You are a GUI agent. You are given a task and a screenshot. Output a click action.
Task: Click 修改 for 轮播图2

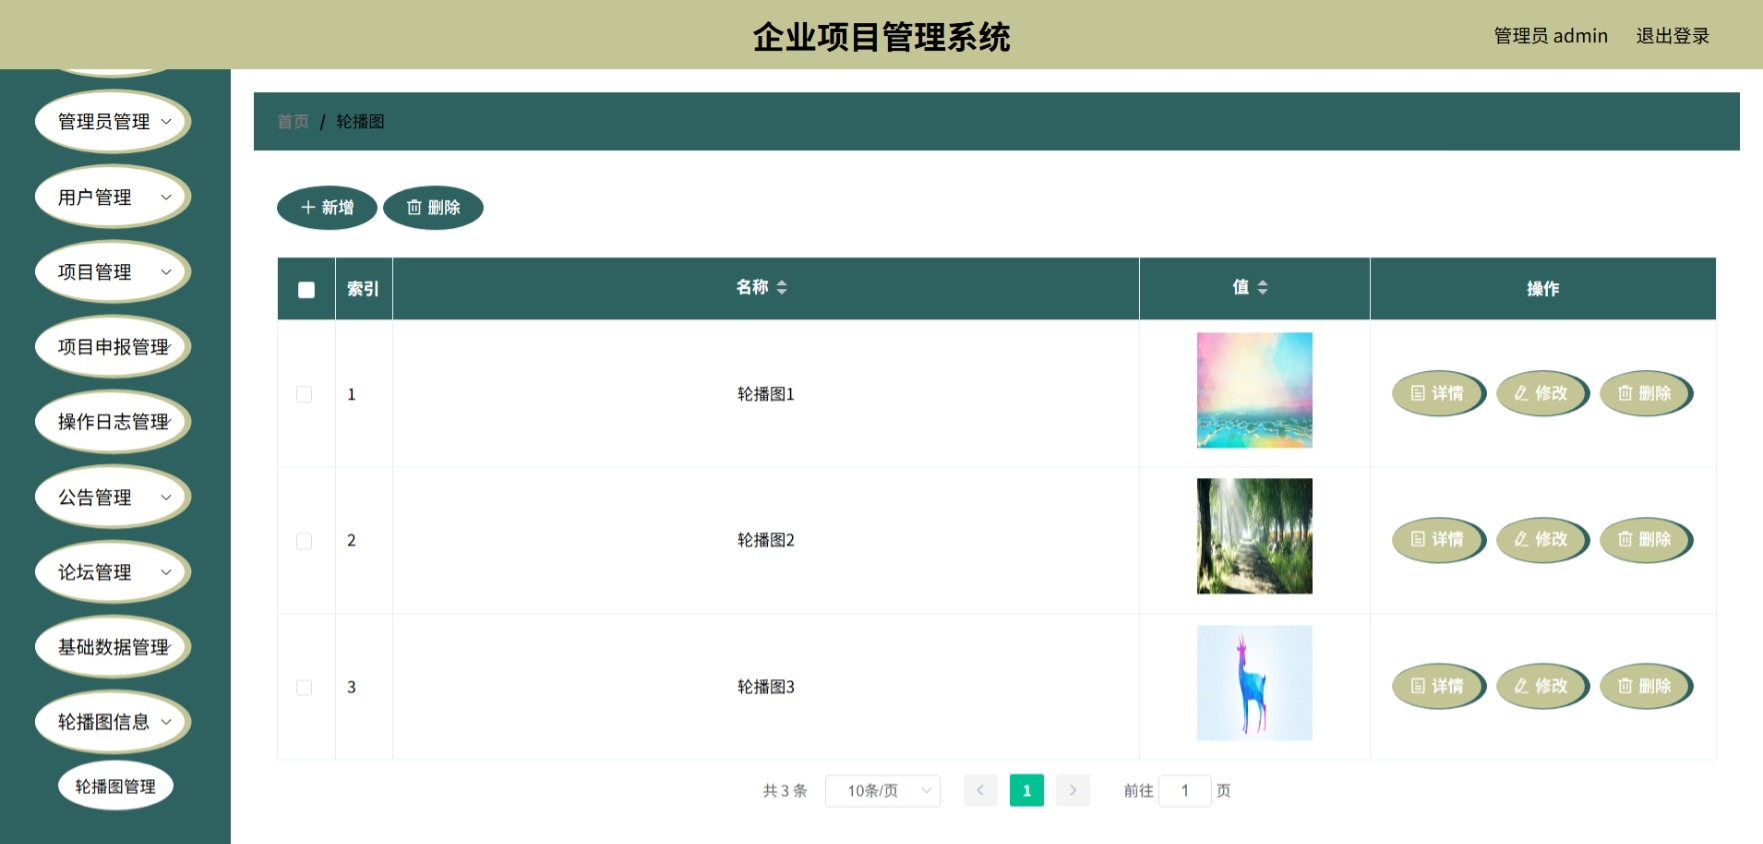1542,539
